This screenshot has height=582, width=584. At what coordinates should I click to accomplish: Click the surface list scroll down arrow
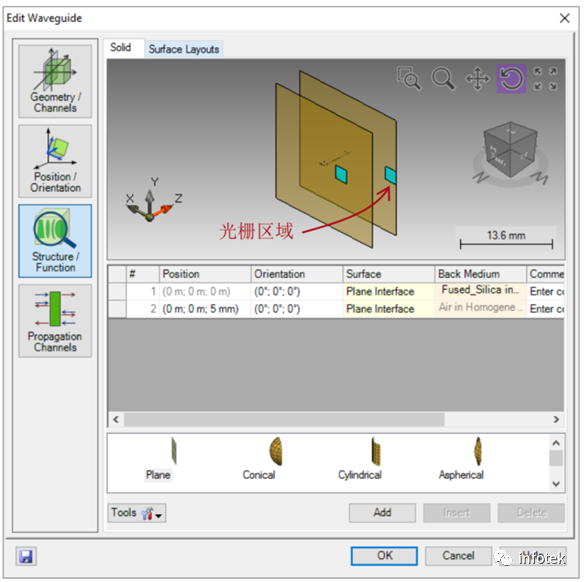coord(556,484)
